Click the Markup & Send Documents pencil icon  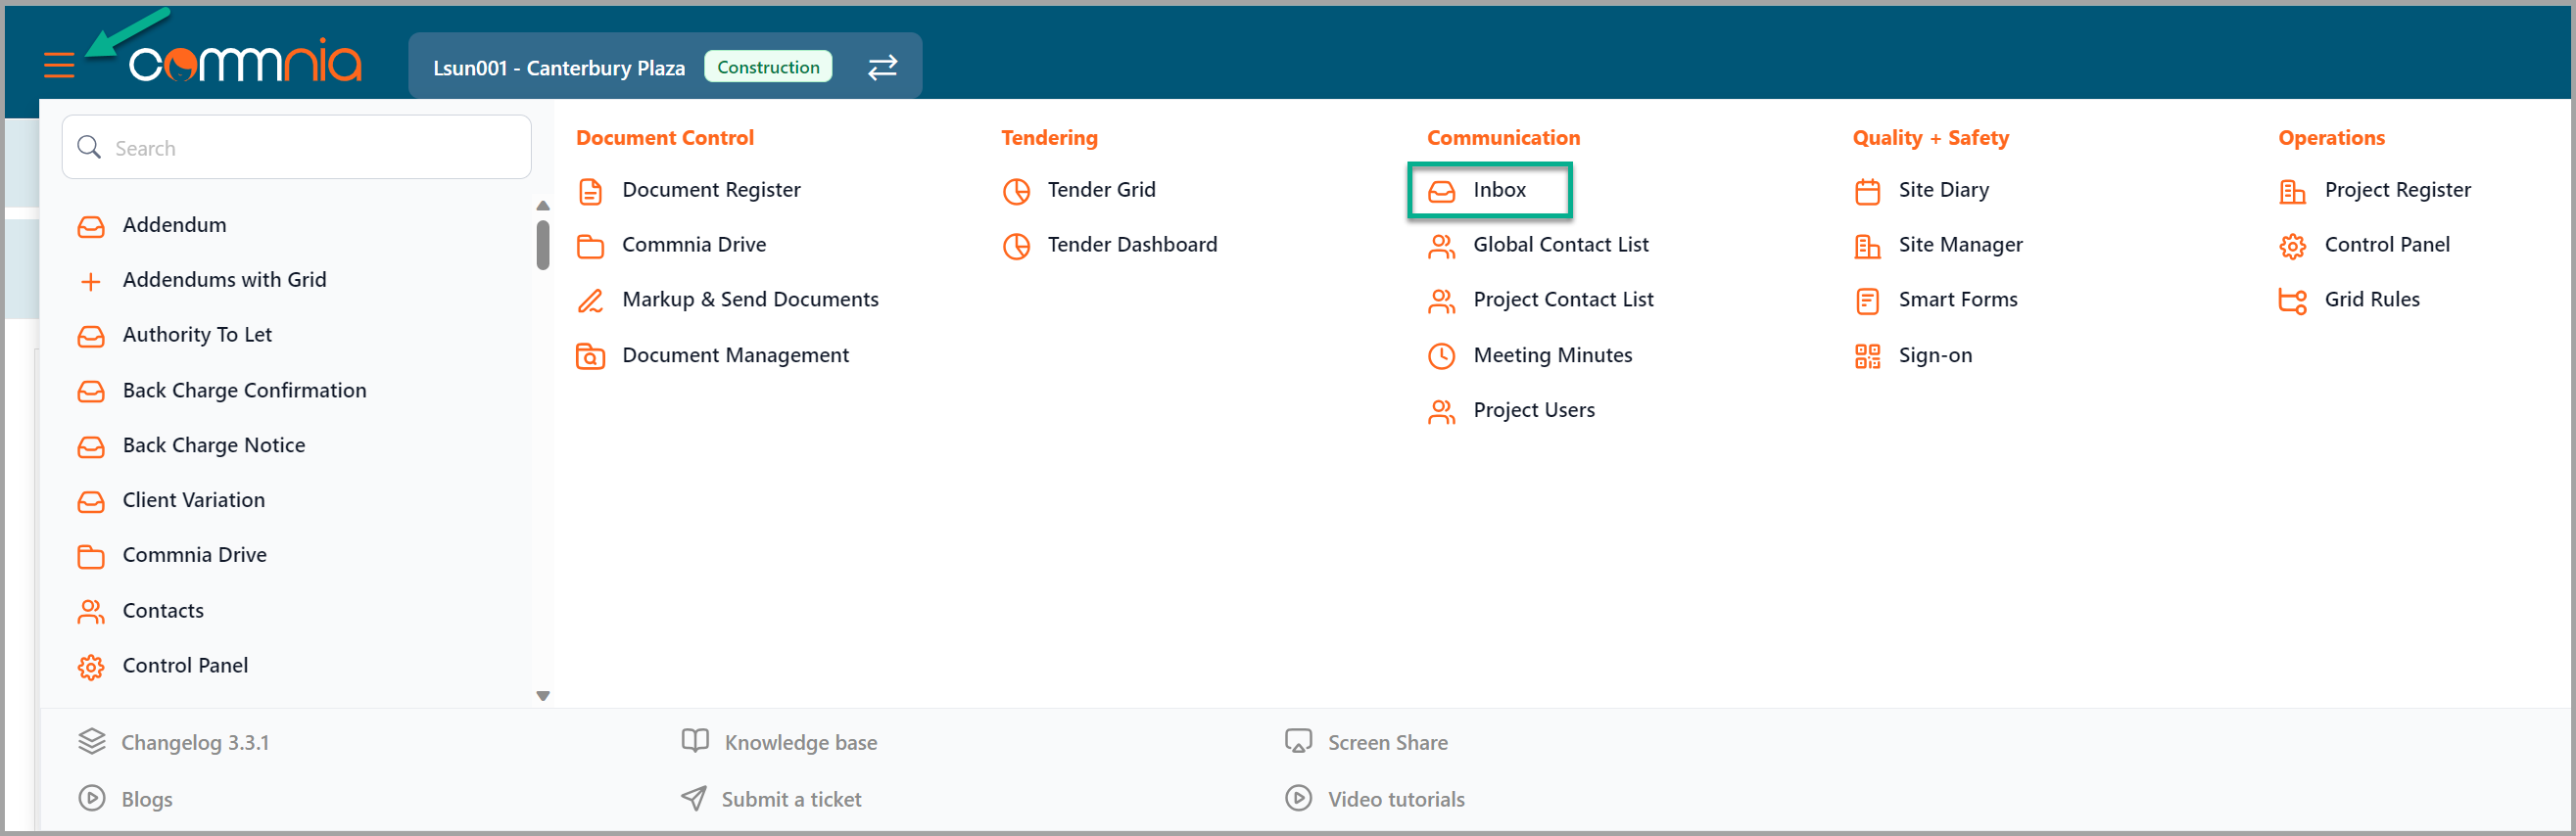pos(591,300)
